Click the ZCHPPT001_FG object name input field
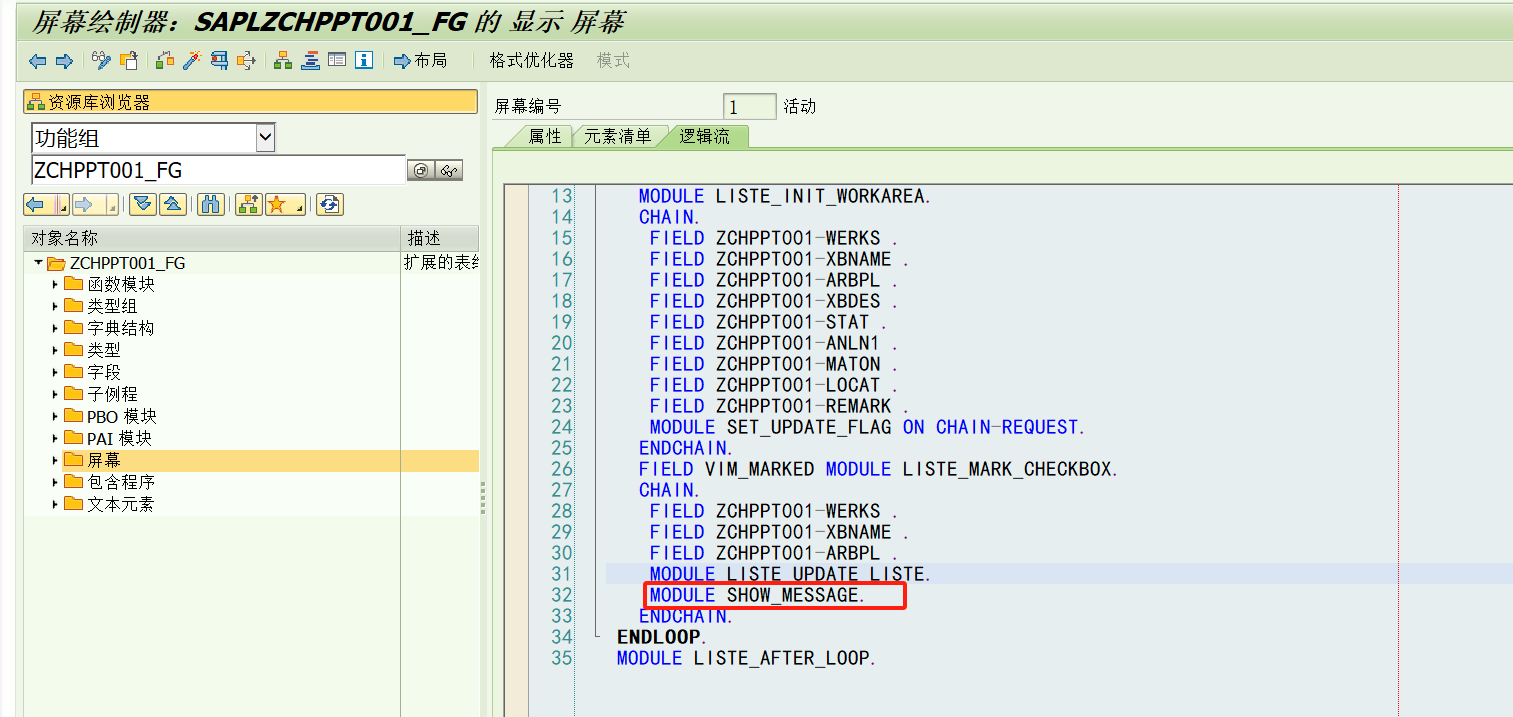The height and width of the screenshot is (717, 1513). pos(218,170)
